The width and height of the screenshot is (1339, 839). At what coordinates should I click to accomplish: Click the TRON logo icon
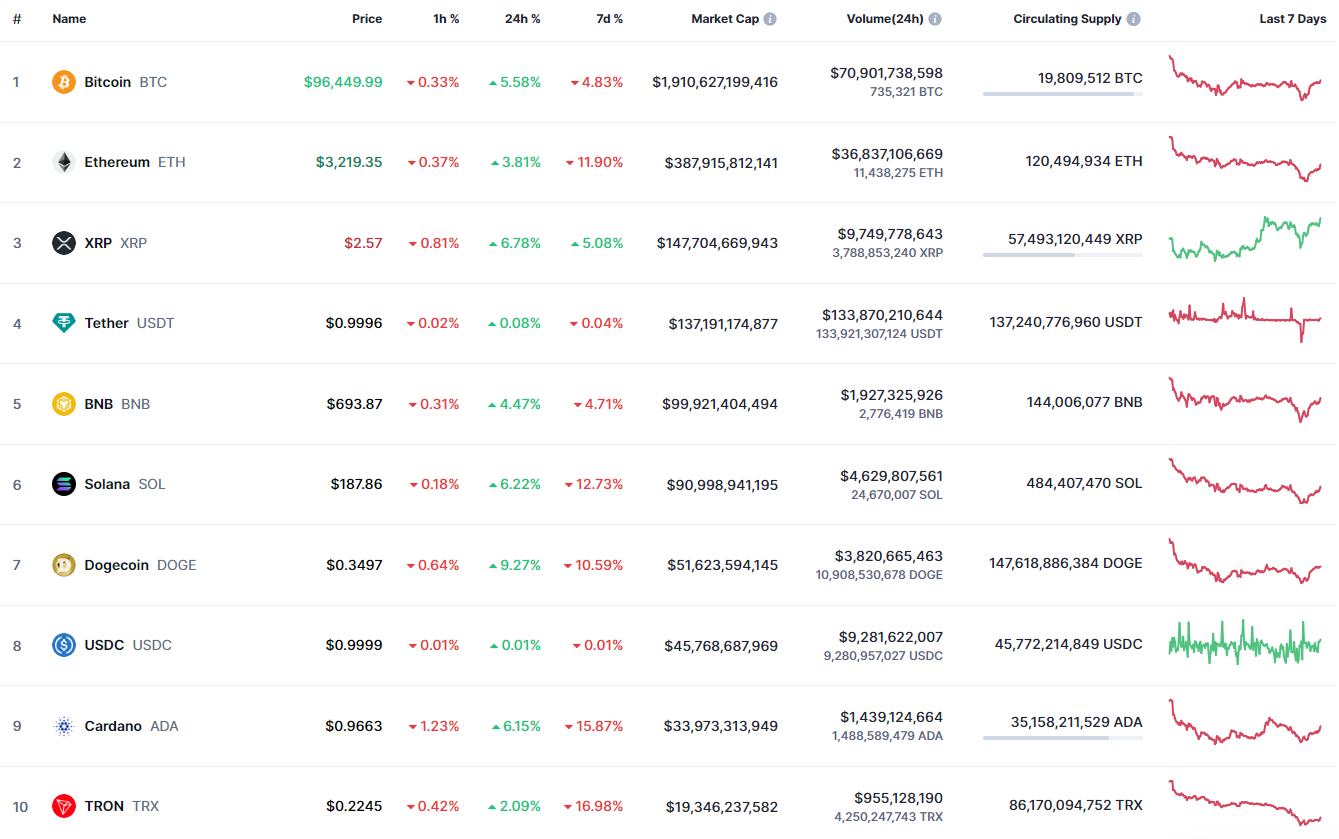(x=64, y=806)
